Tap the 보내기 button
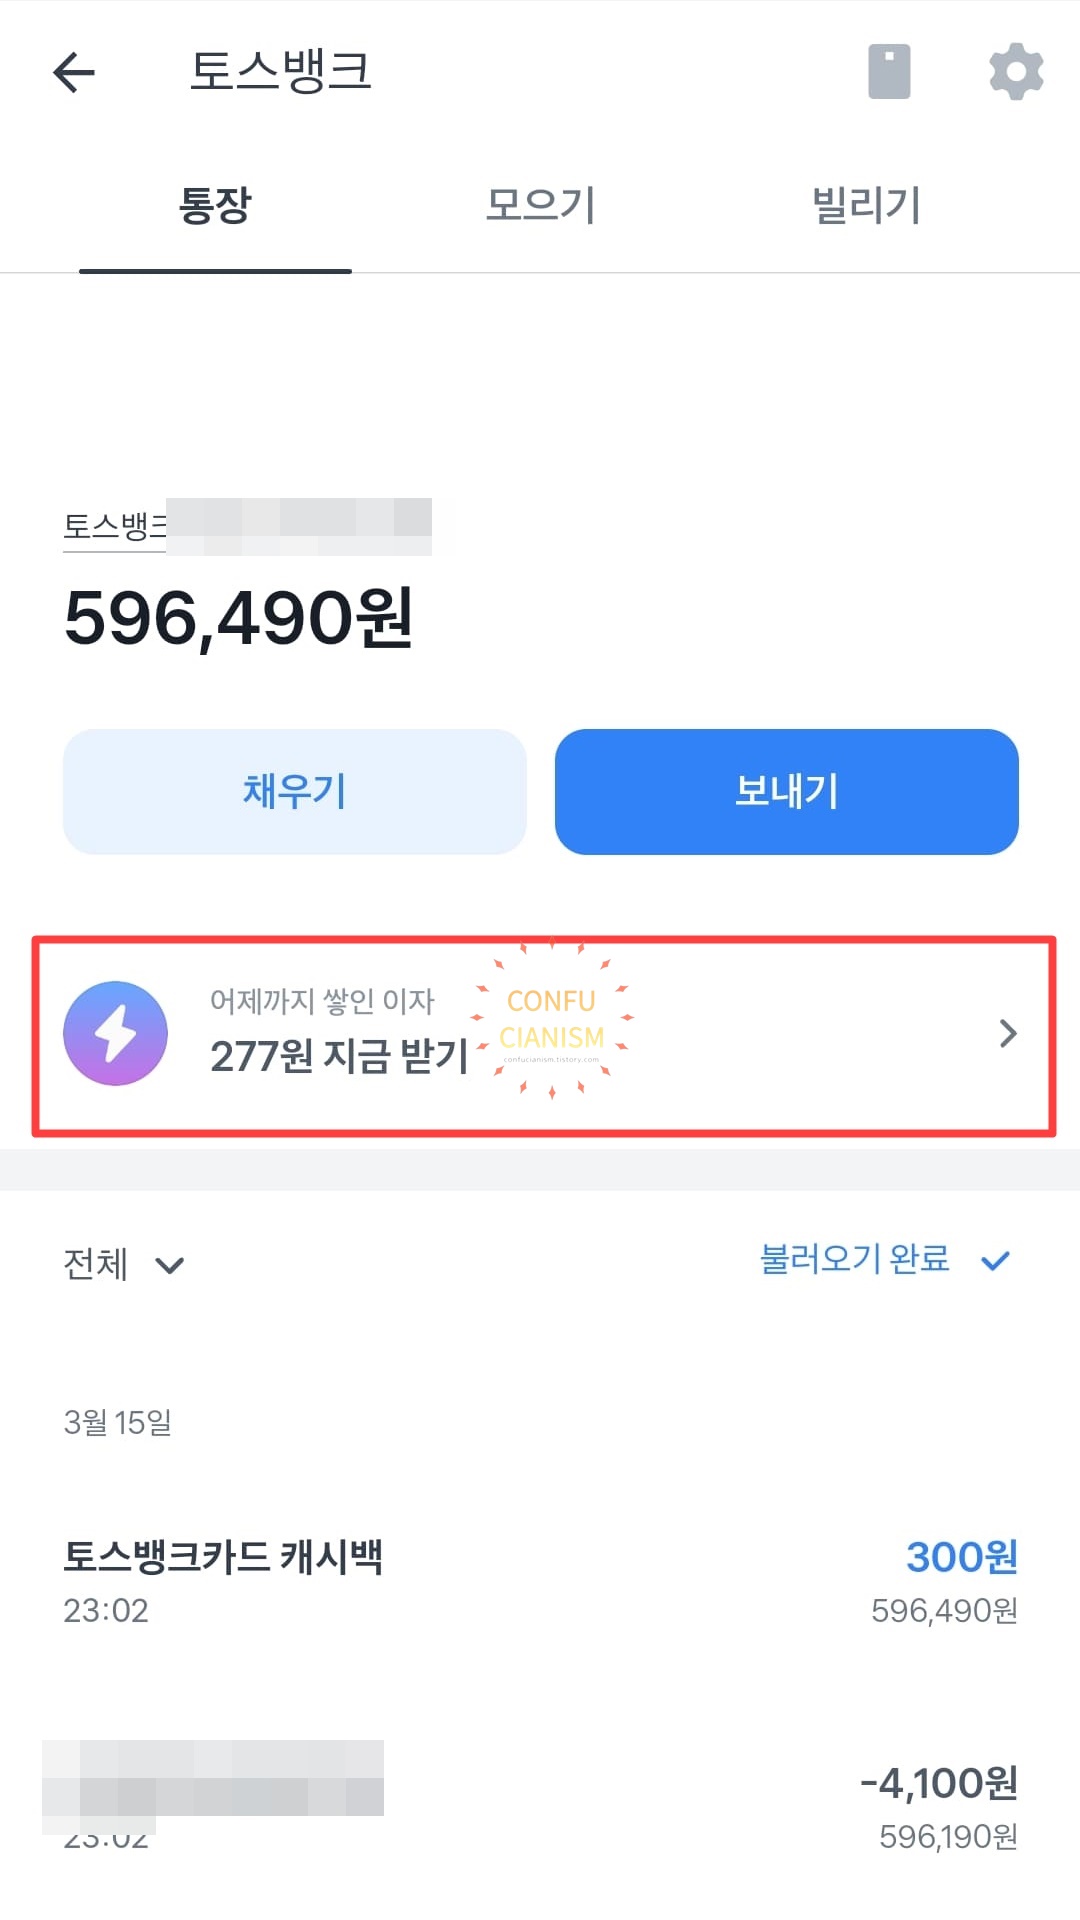 click(x=787, y=791)
